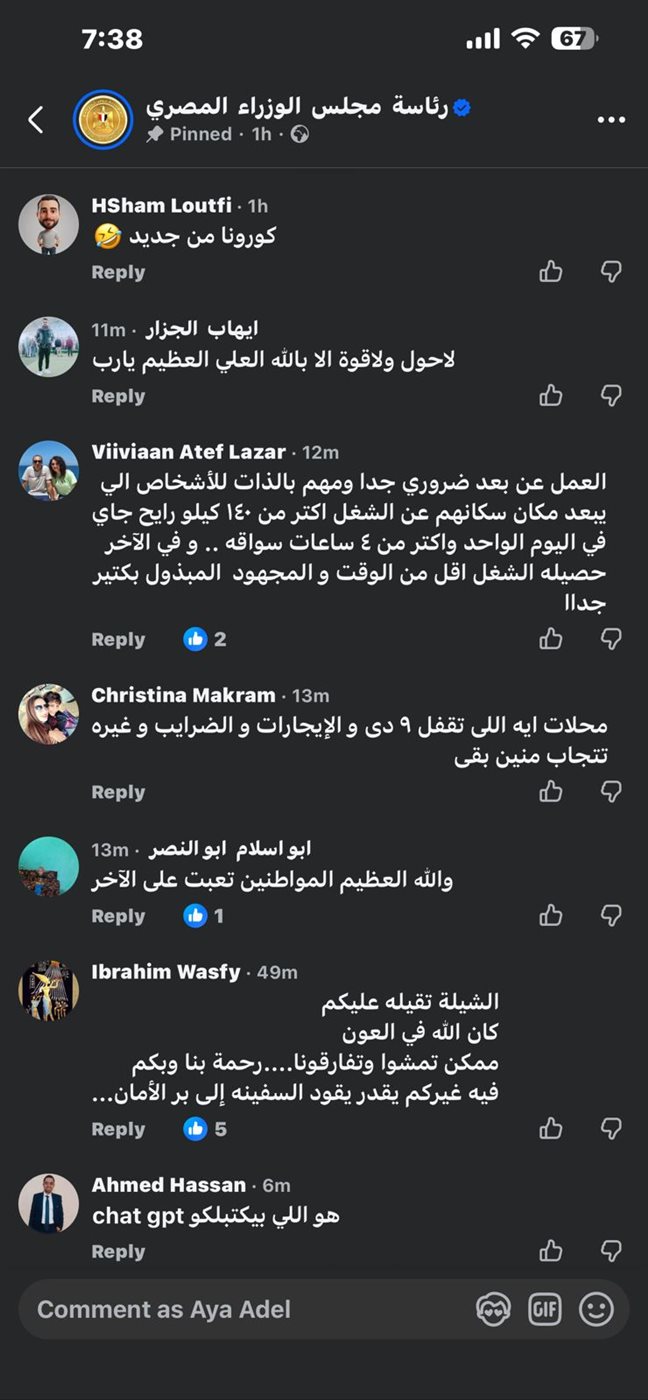Open Ibrahim Wasfy's profile avatar
The image size is (648, 1400).
(x=48, y=990)
